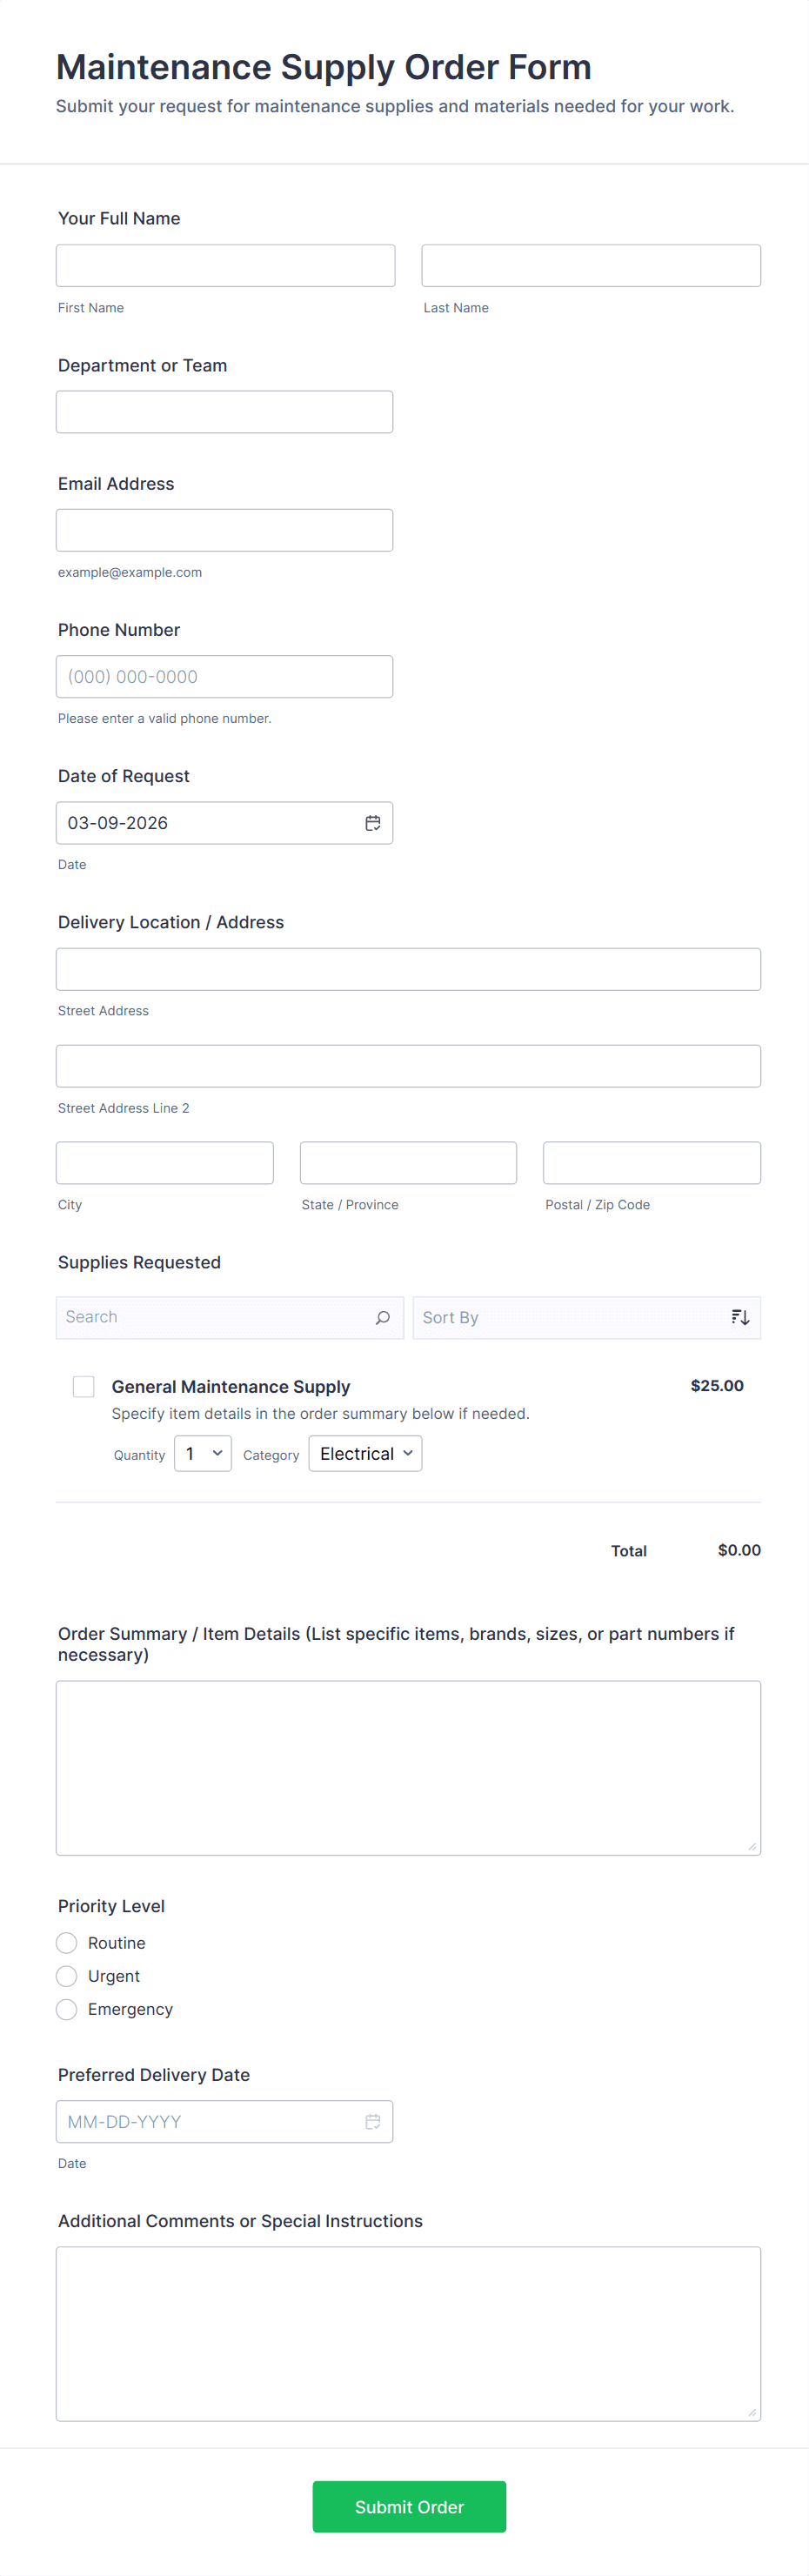Focus the Phone Number input
This screenshot has height=2576, width=809.
pos(224,677)
